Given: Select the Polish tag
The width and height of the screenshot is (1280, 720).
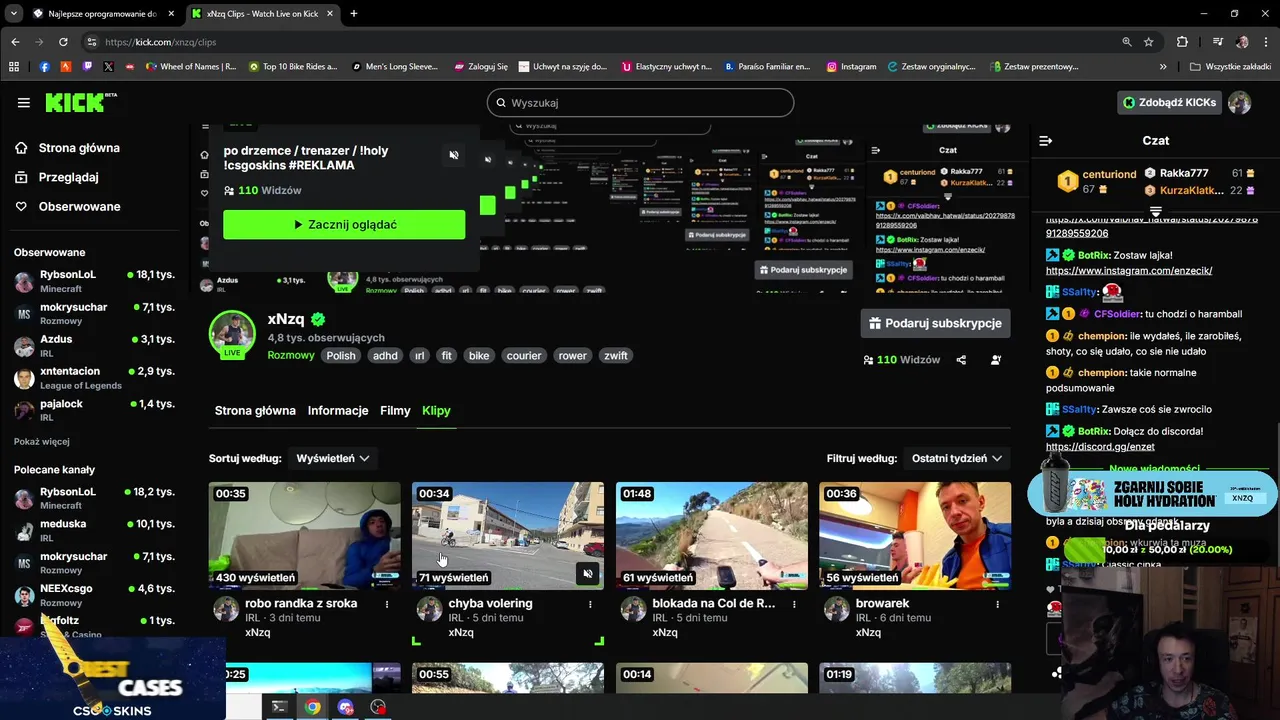Looking at the screenshot, I should (x=341, y=355).
